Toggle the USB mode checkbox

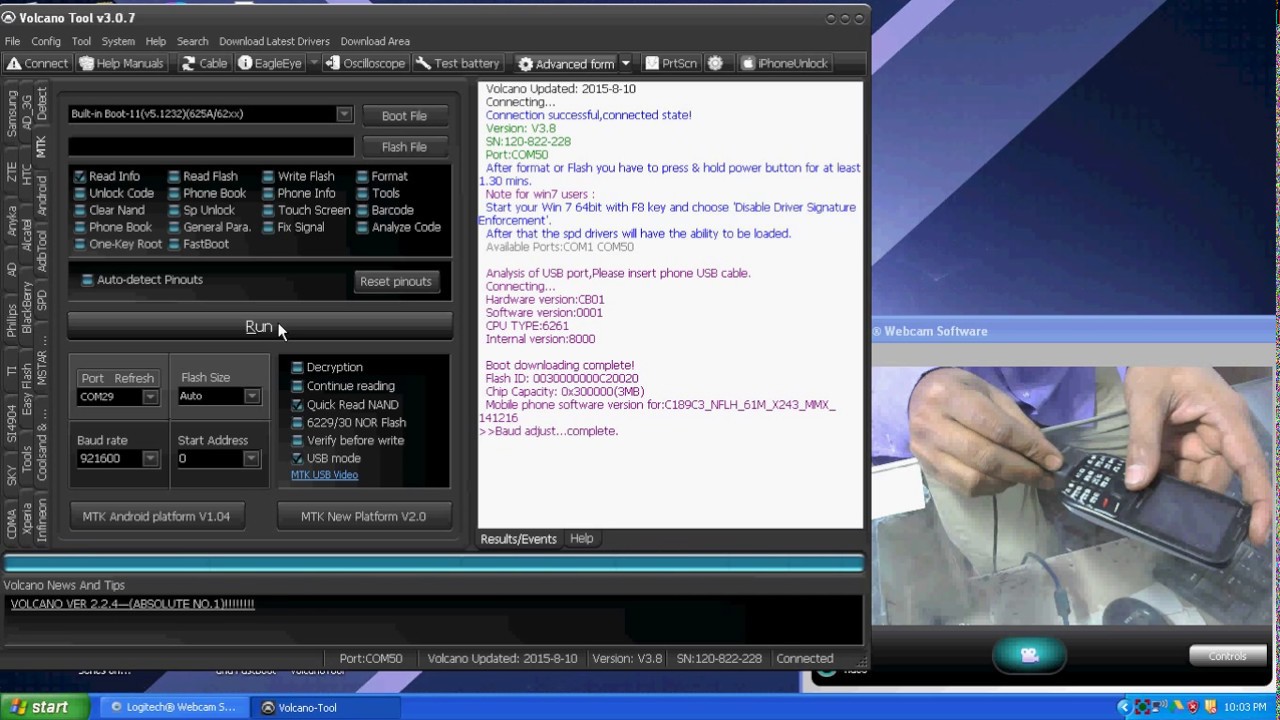297,458
